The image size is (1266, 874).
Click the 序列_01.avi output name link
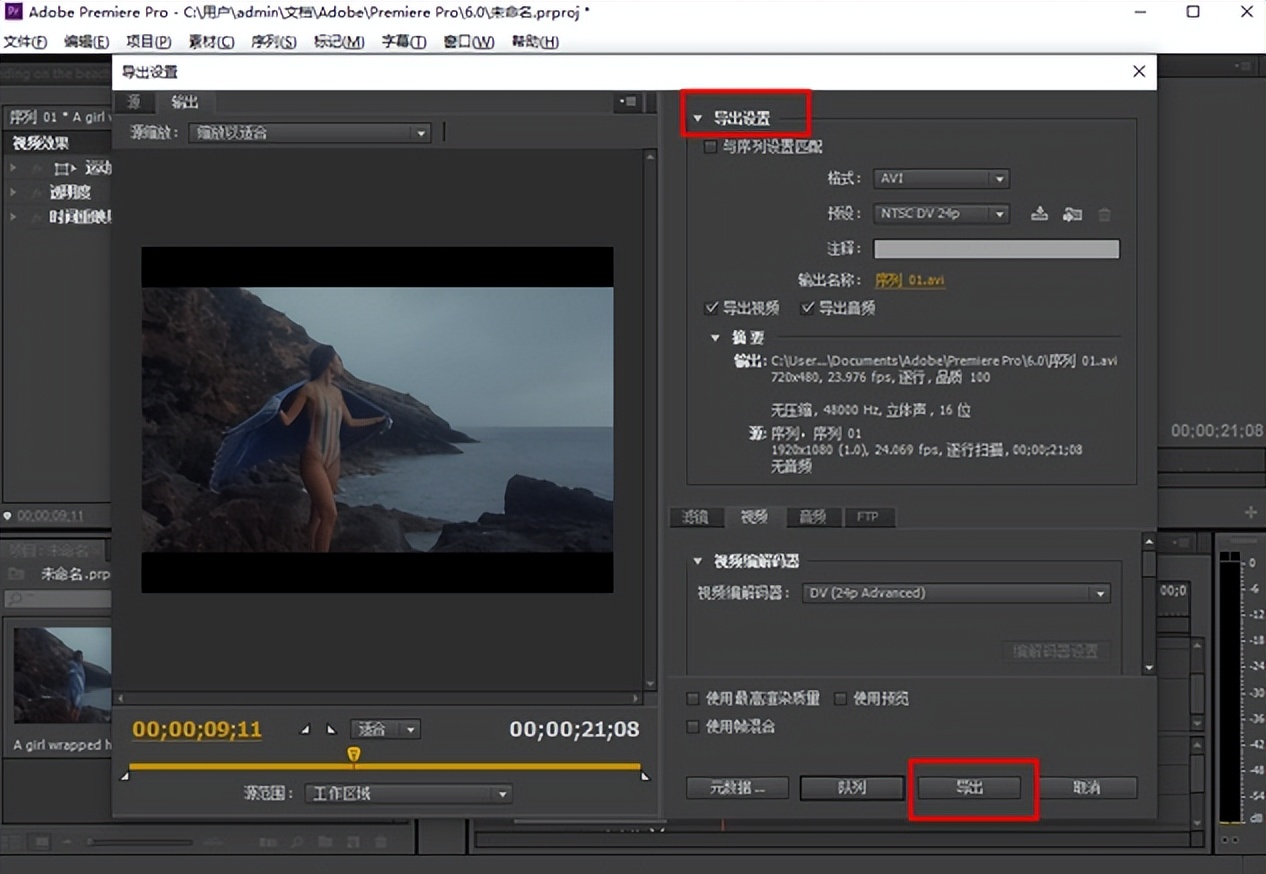point(910,281)
